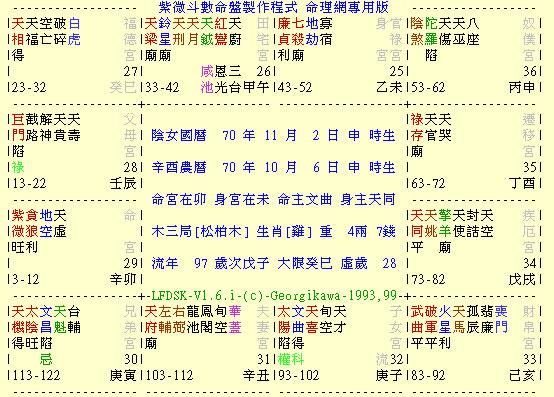554x397 pixels.
Task: Click age range 53-62
Action: [428, 87]
